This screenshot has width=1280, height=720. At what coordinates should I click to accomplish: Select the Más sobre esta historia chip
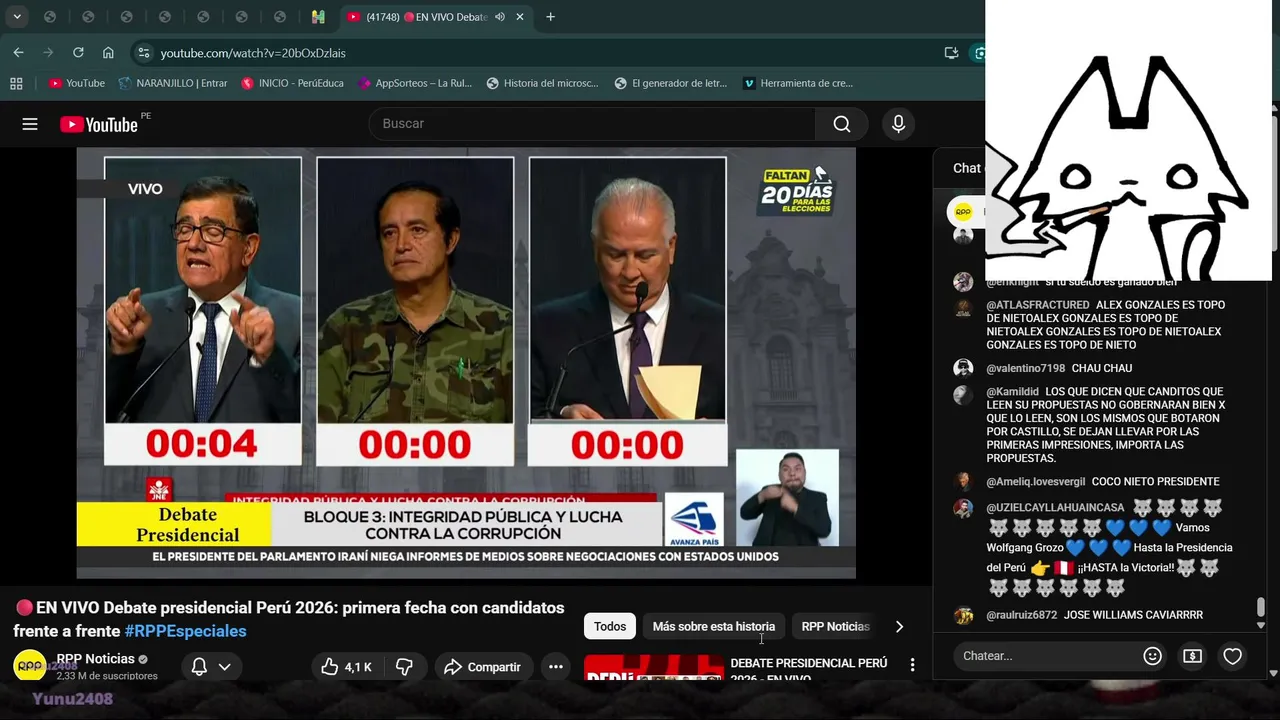tap(714, 627)
